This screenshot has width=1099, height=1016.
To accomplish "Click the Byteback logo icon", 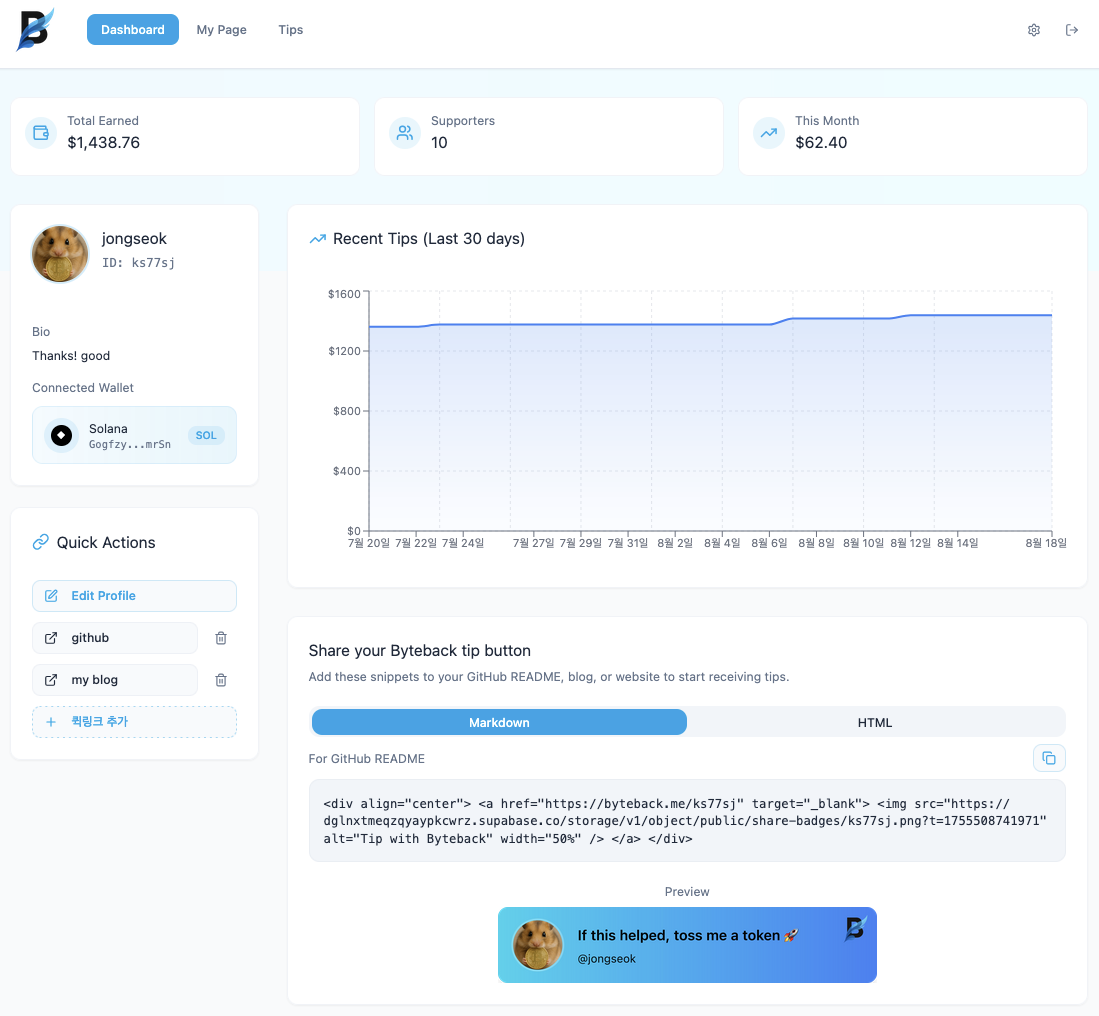I will click(34, 29).
